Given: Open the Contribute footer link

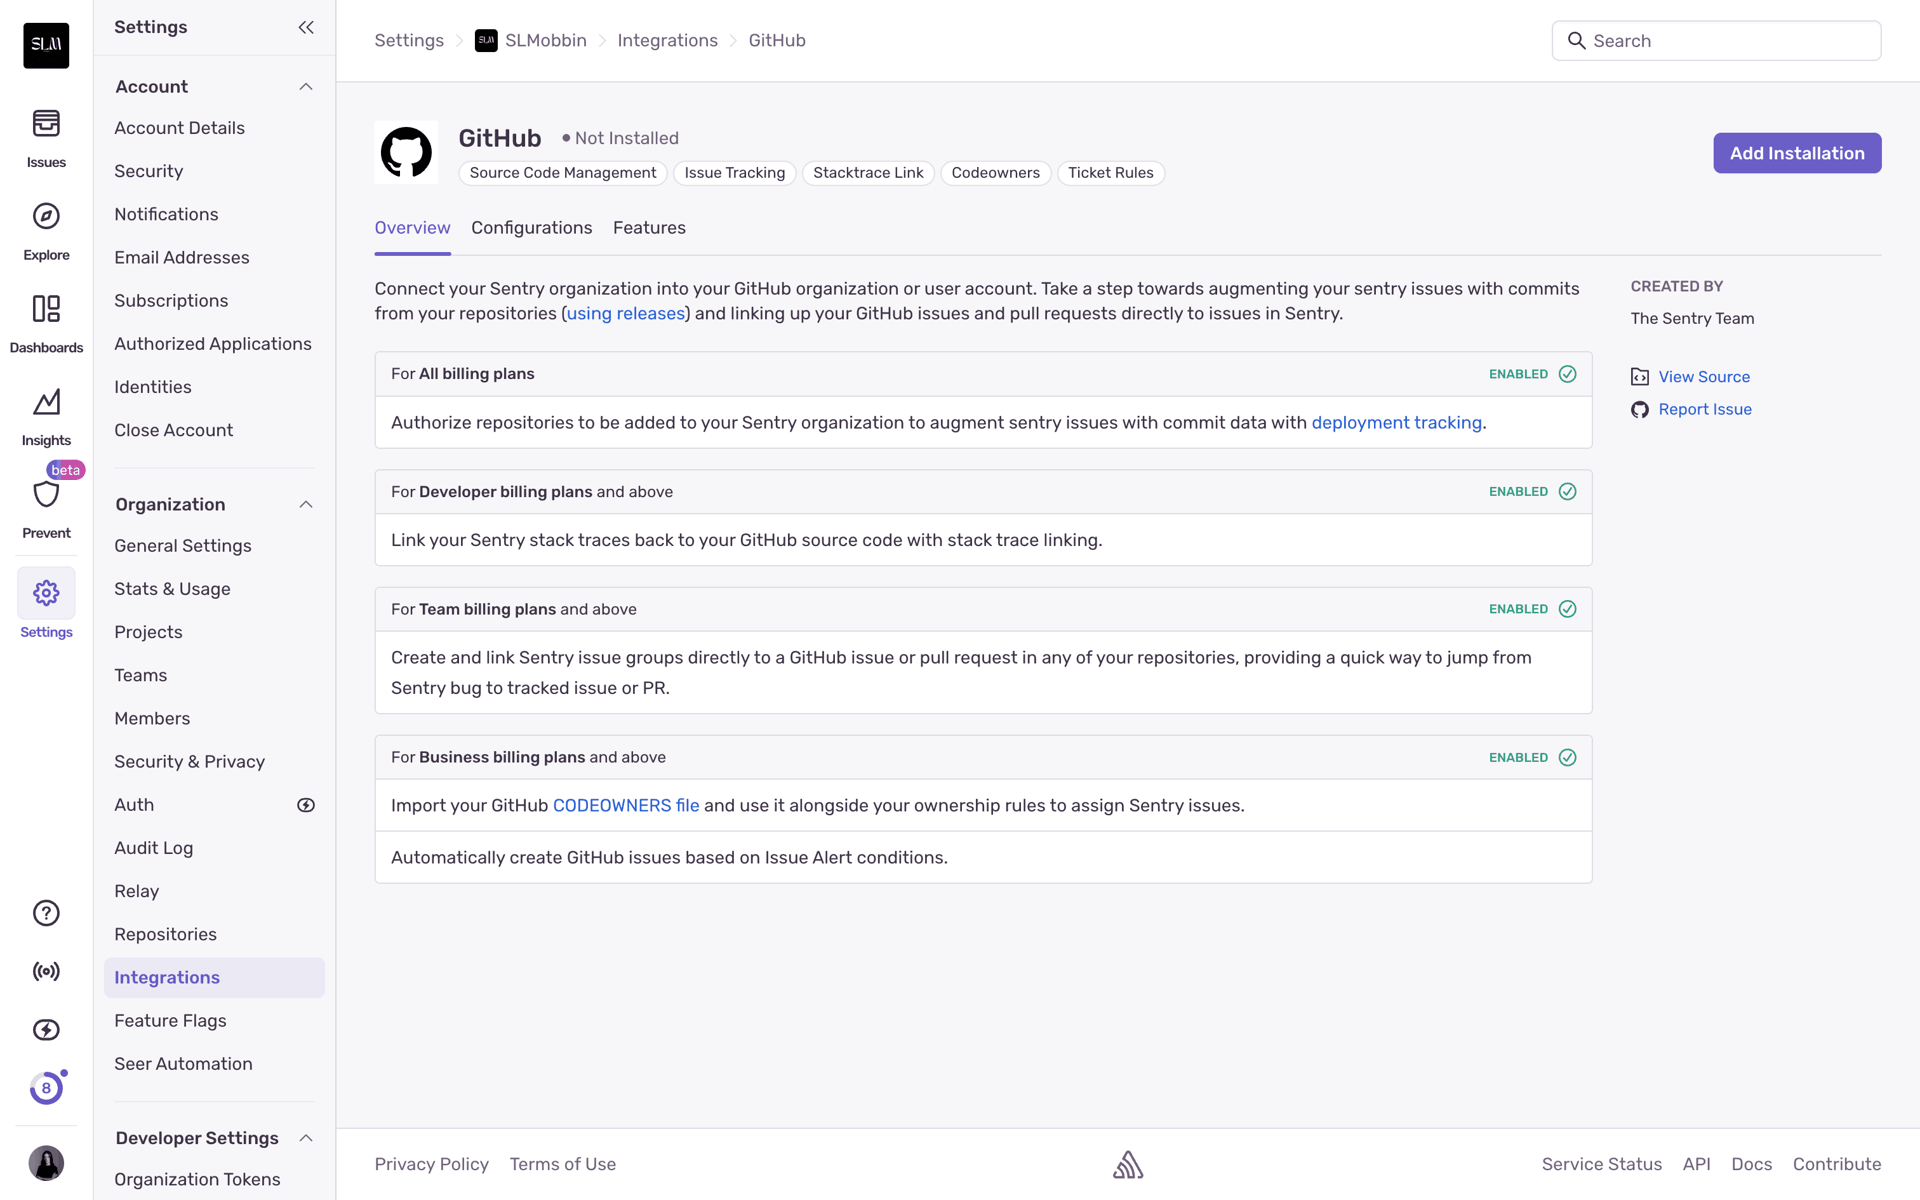Looking at the screenshot, I should point(1837,1164).
